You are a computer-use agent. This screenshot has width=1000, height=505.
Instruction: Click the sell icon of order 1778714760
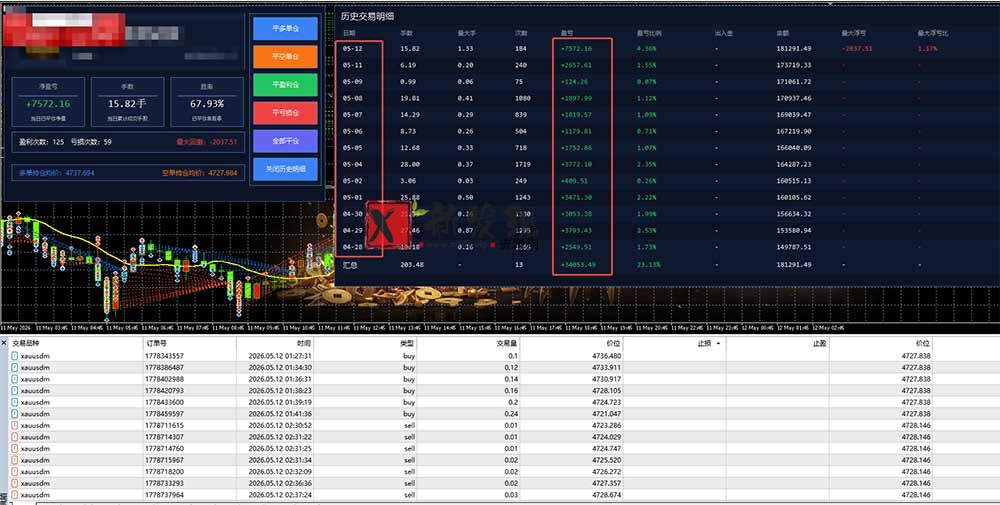pos(15,448)
